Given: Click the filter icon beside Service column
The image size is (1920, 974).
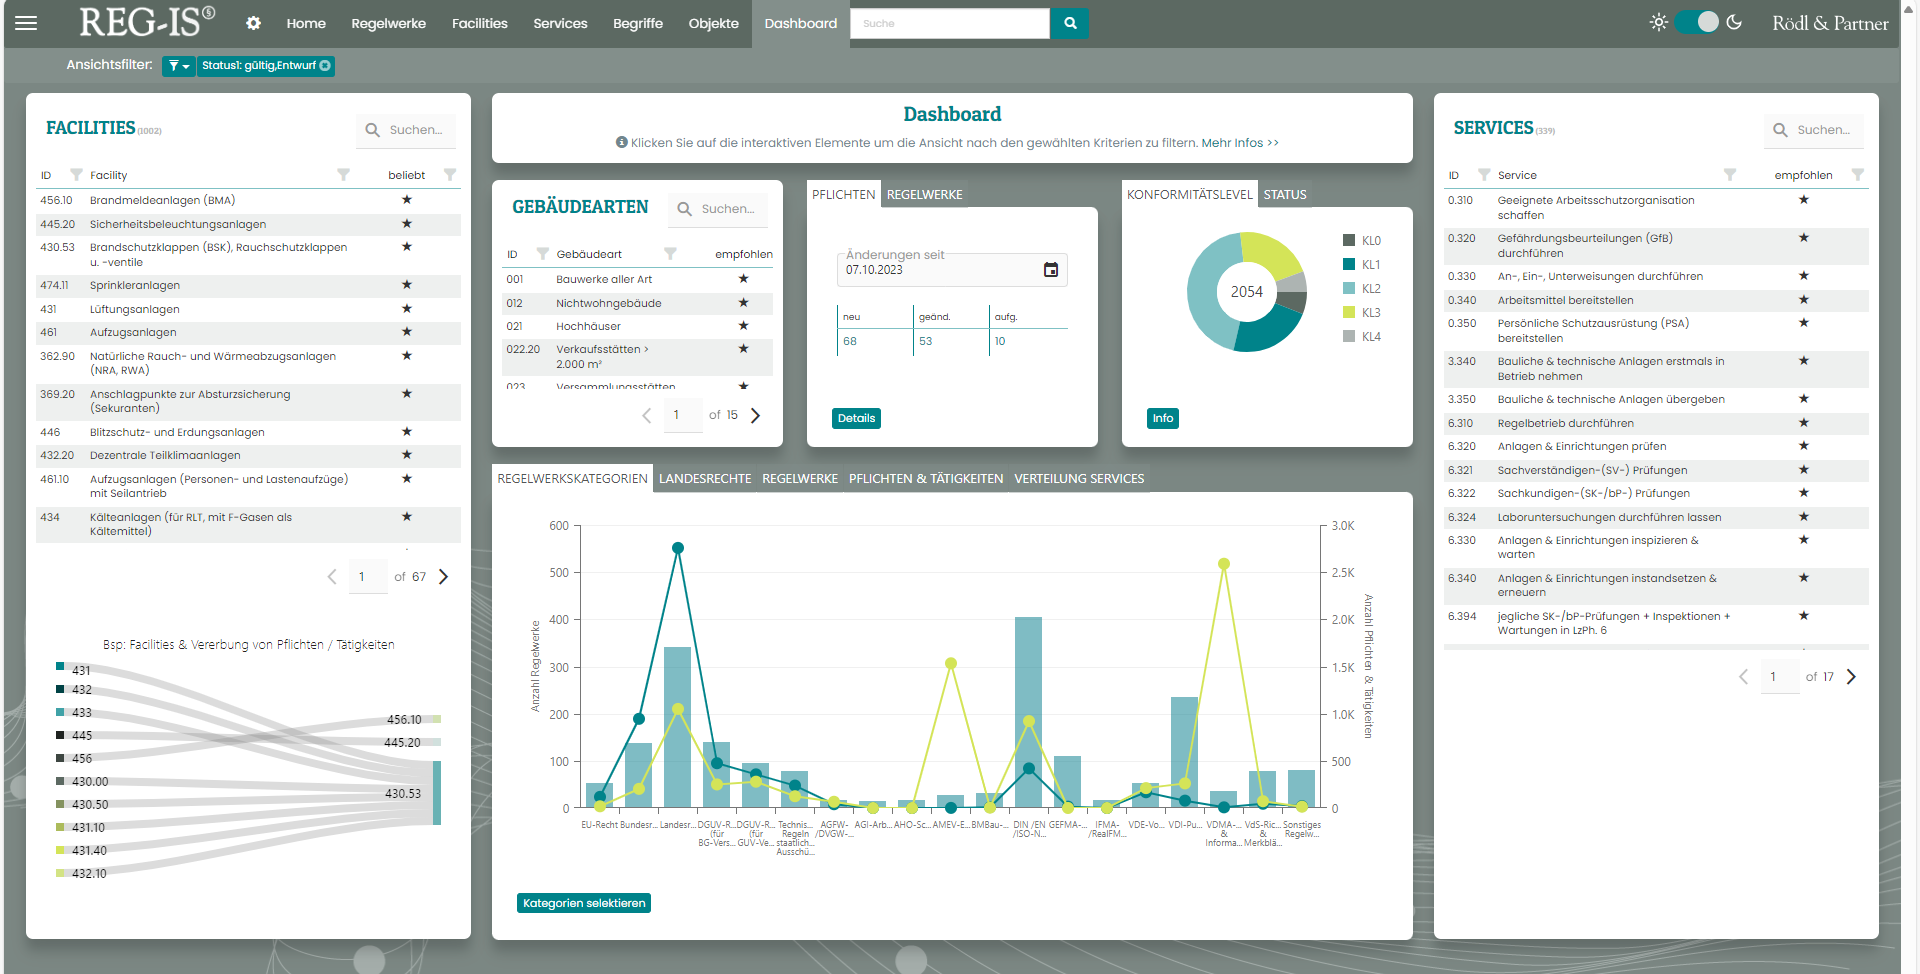Looking at the screenshot, I should click(1729, 175).
